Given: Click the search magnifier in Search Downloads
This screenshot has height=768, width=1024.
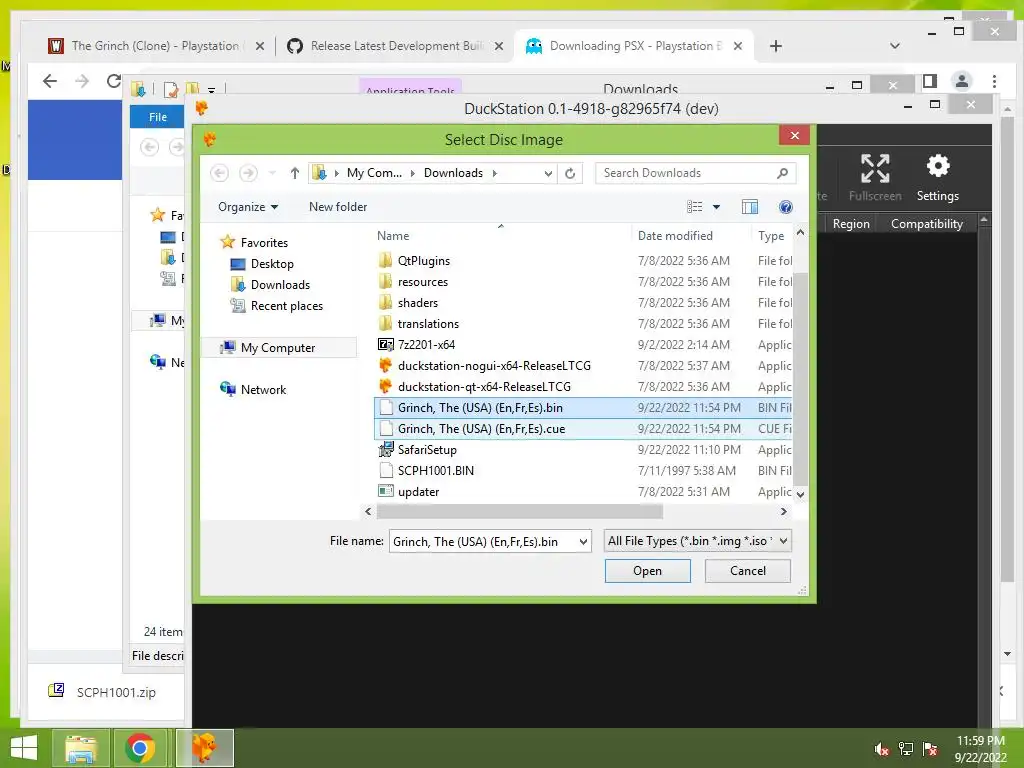Looking at the screenshot, I should (782, 173).
